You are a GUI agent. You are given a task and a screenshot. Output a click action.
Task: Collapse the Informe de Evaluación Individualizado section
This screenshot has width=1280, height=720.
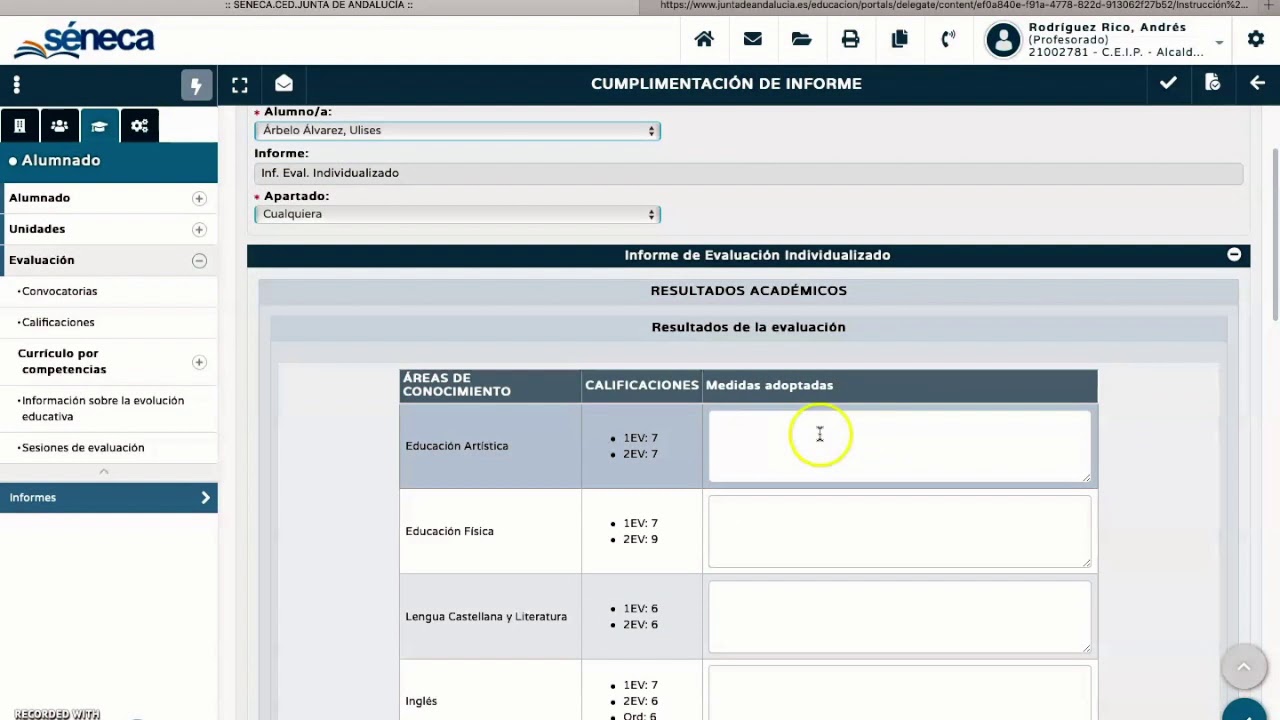[1233, 254]
